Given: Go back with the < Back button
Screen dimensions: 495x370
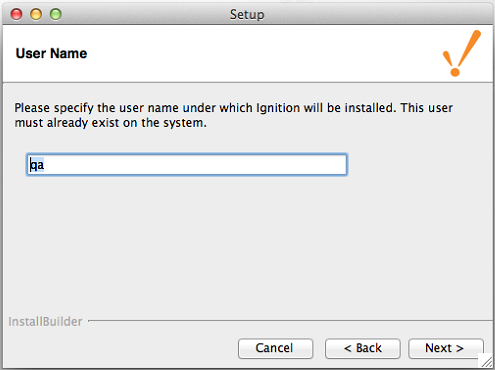Looking at the screenshot, I should [363, 348].
